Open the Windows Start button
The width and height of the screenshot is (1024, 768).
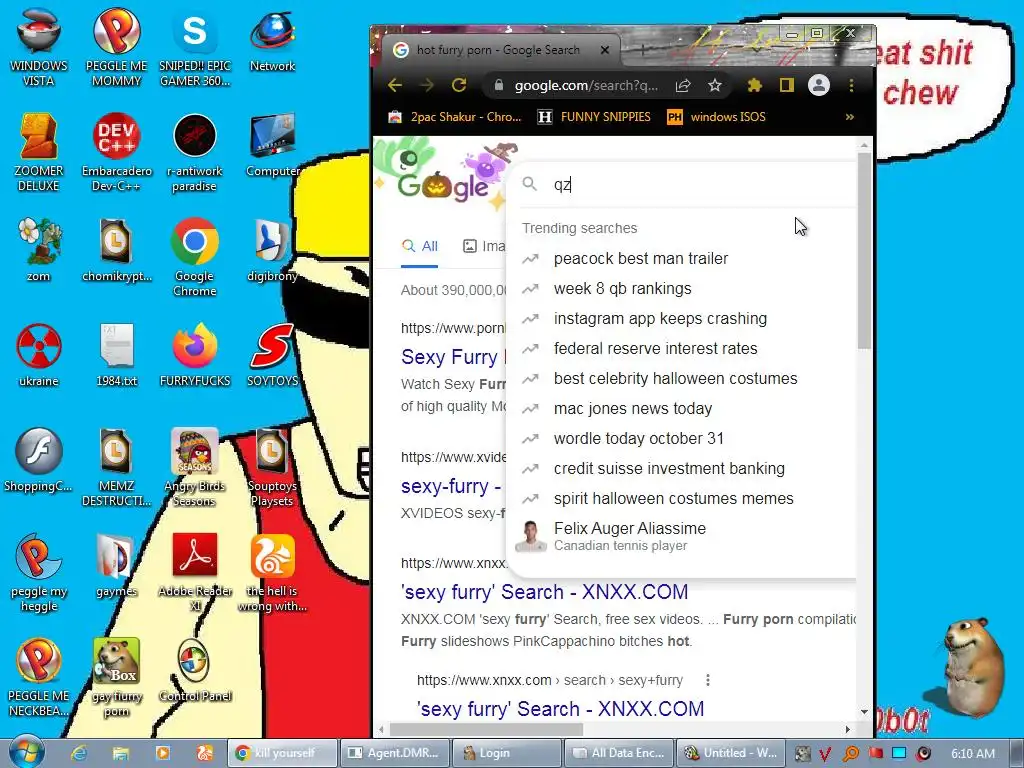(x=27, y=752)
